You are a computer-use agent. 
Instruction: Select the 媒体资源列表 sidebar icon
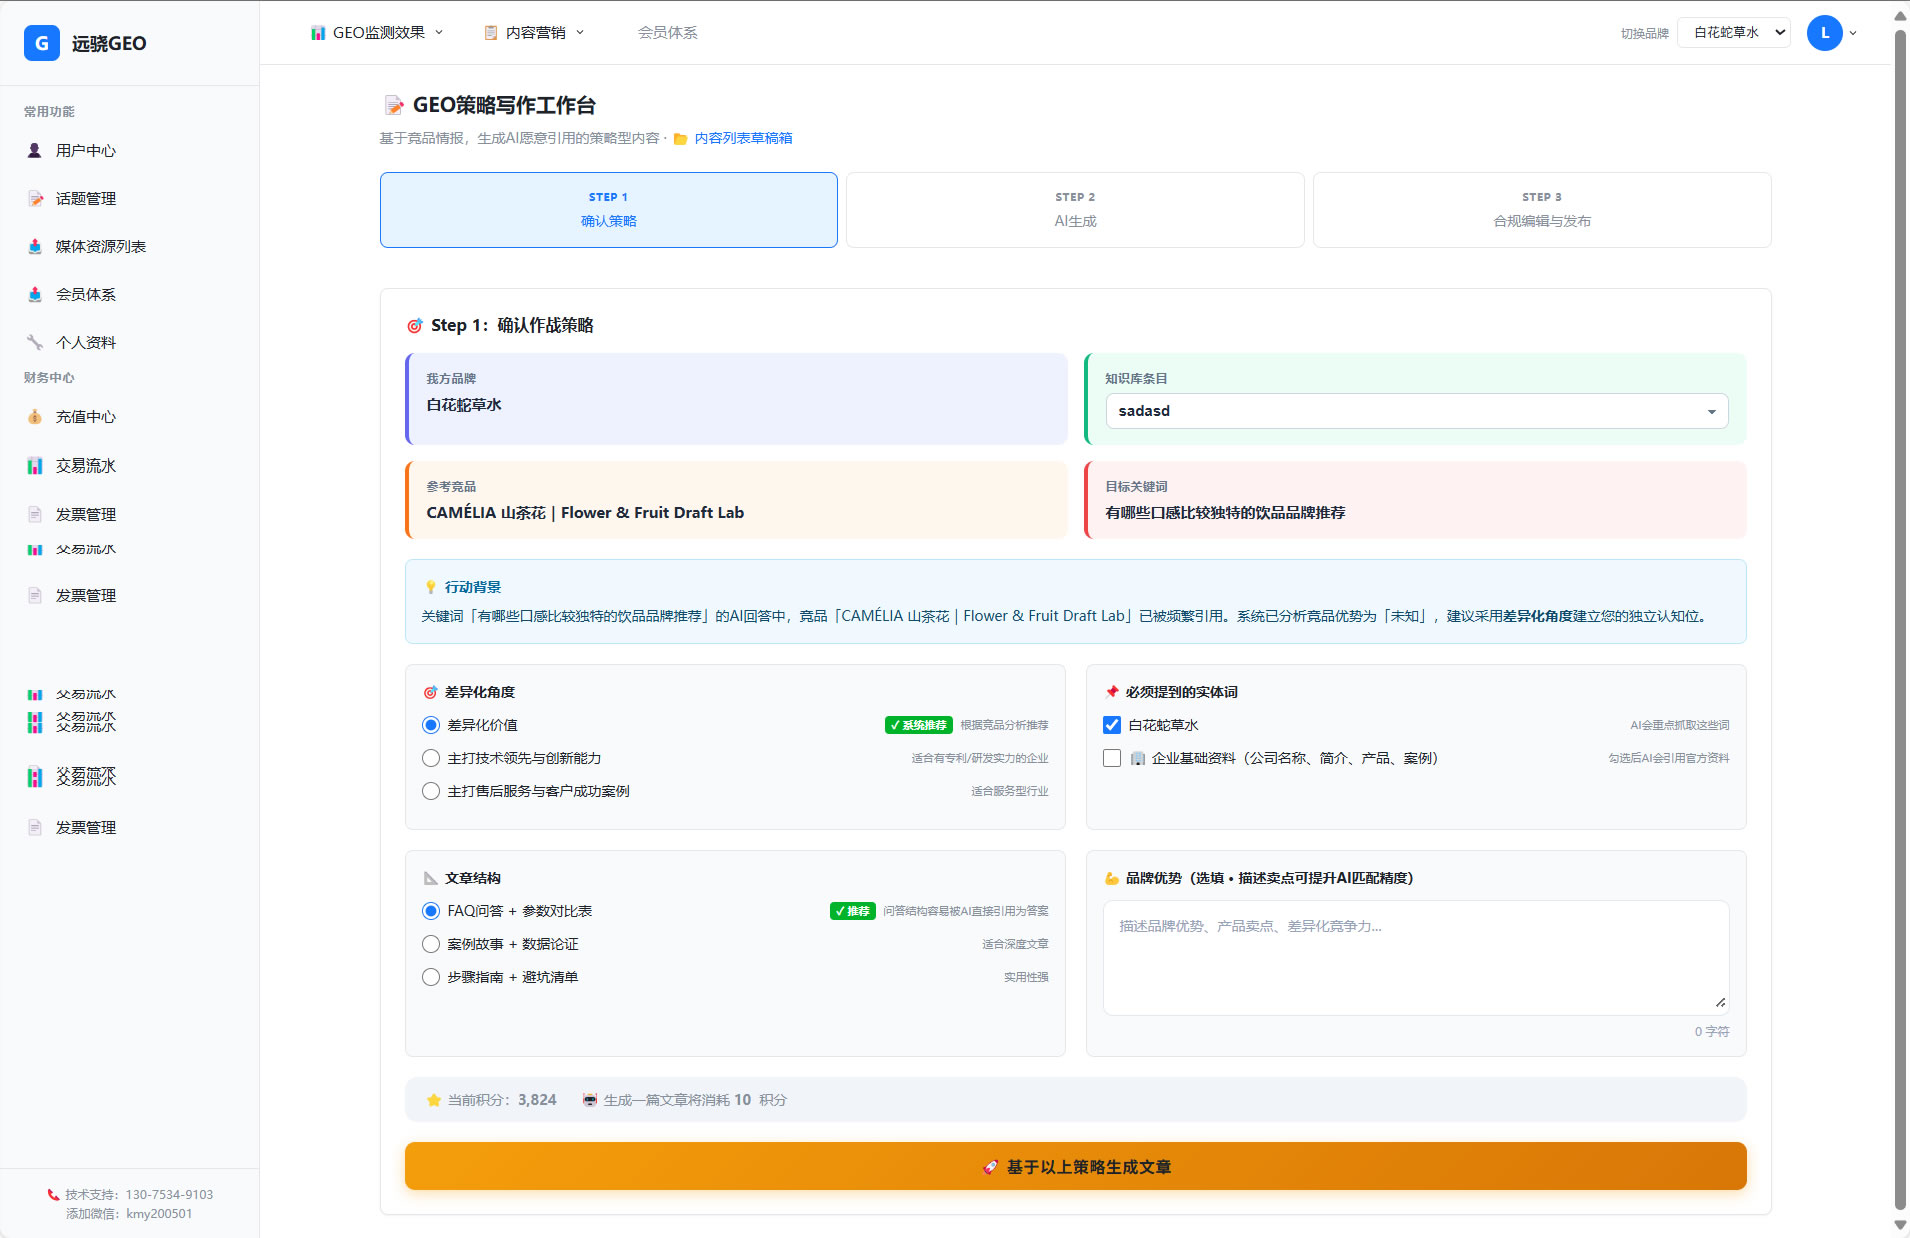pyautogui.click(x=35, y=246)
